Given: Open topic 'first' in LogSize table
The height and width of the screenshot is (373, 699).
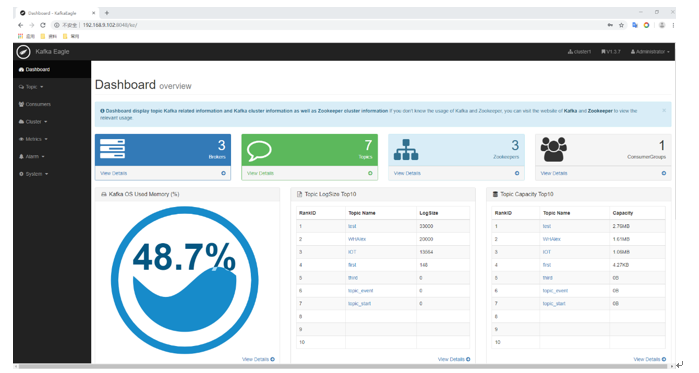Looking at the screenshot, I should (x=352, y=265).
